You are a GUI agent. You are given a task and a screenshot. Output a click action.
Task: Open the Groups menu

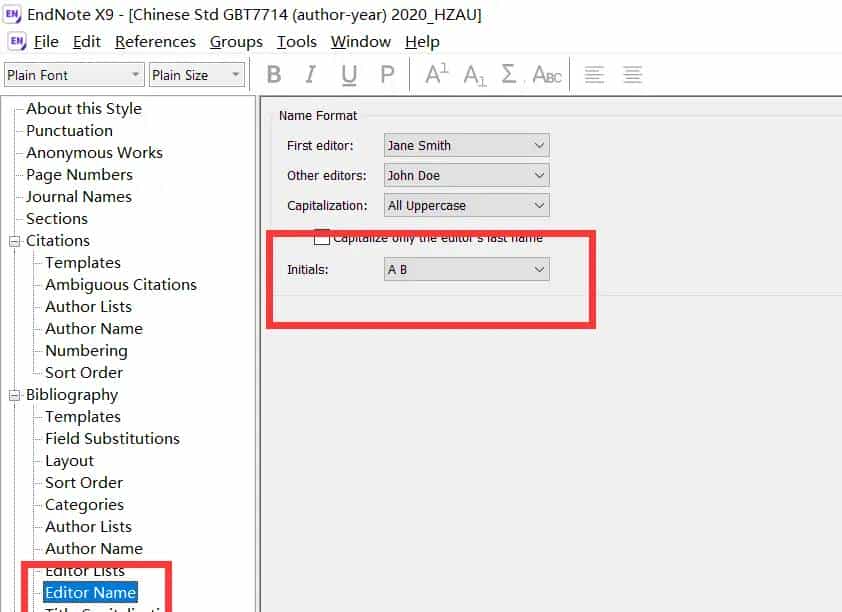tap(236, 41)
